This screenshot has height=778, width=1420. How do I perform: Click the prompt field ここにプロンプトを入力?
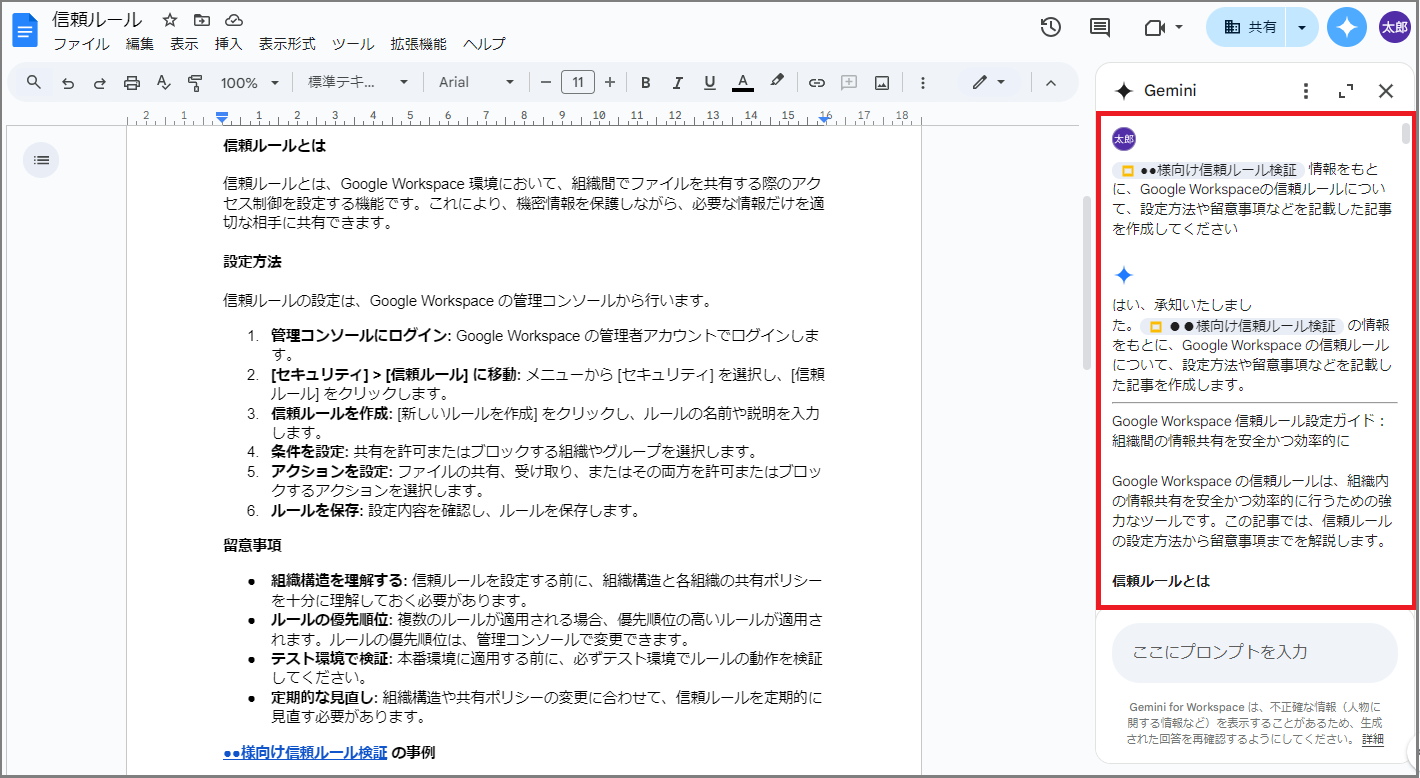(x=1254, y=652)
